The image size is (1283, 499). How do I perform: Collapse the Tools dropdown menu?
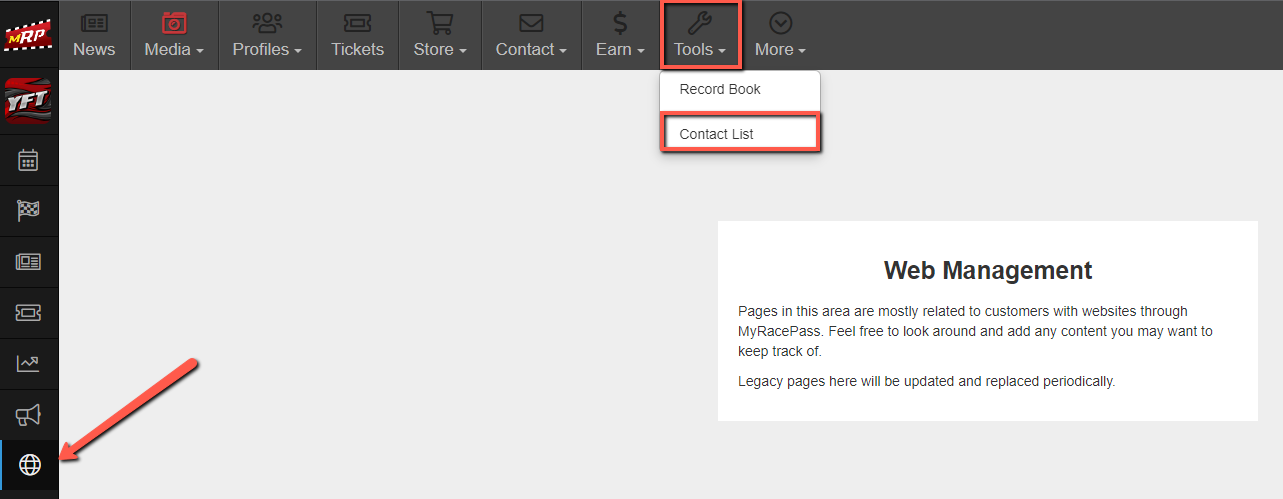[700, 35]
